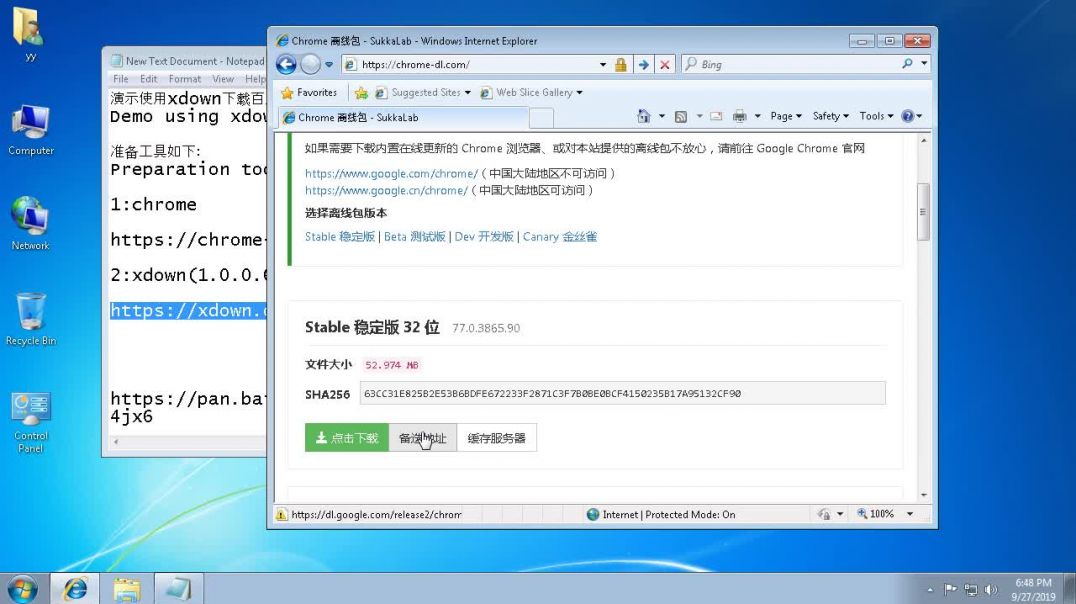
Task: Select the yy folder desktop icon
Action: pos(29,34)
